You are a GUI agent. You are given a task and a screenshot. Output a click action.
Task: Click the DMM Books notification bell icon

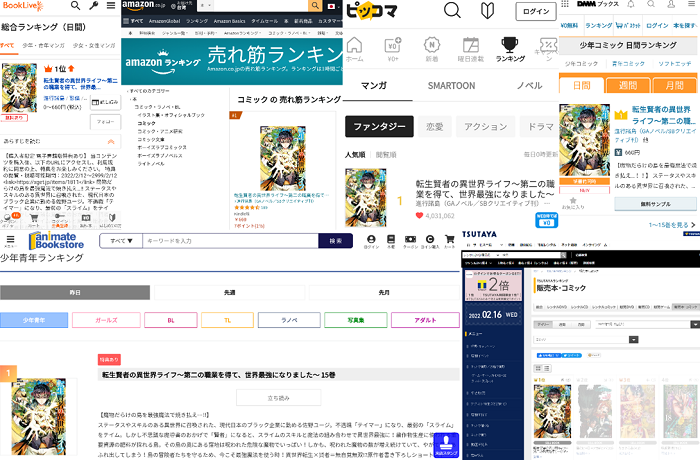[x=631, y=4]
